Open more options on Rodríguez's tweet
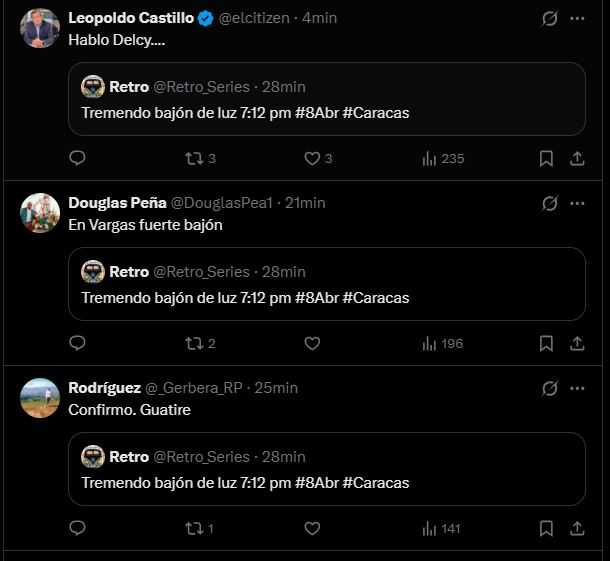Viewport: 610px width, 561px height. [x=577, y=388]
